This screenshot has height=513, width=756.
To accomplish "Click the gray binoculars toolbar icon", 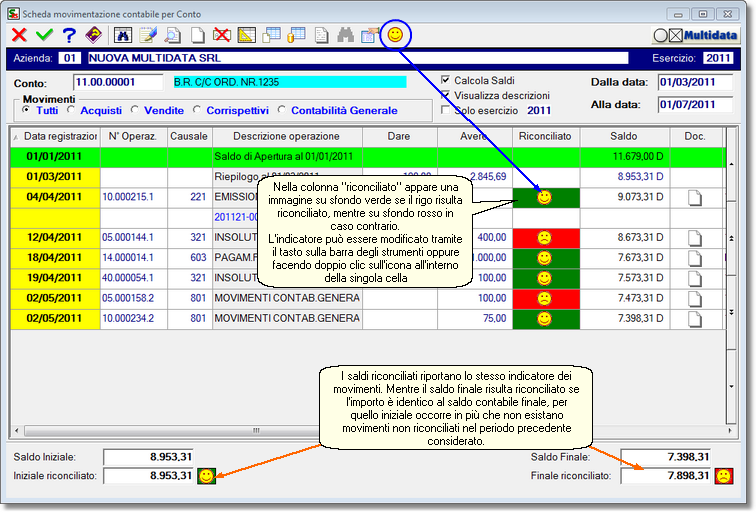I will 345,35.
